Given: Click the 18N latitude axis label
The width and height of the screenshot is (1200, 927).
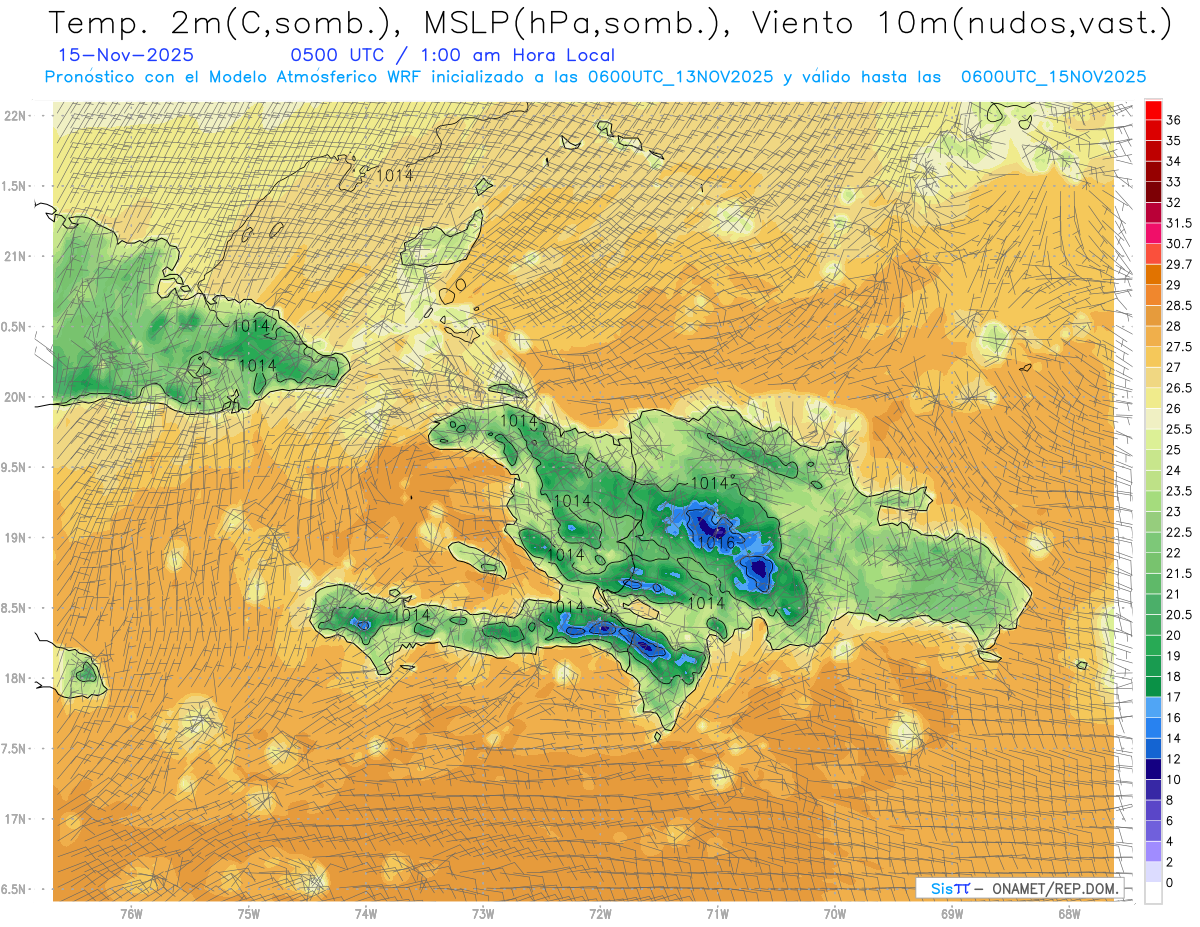Looking at the screenshot, I should pyautogui.click(x=16, y=678).
